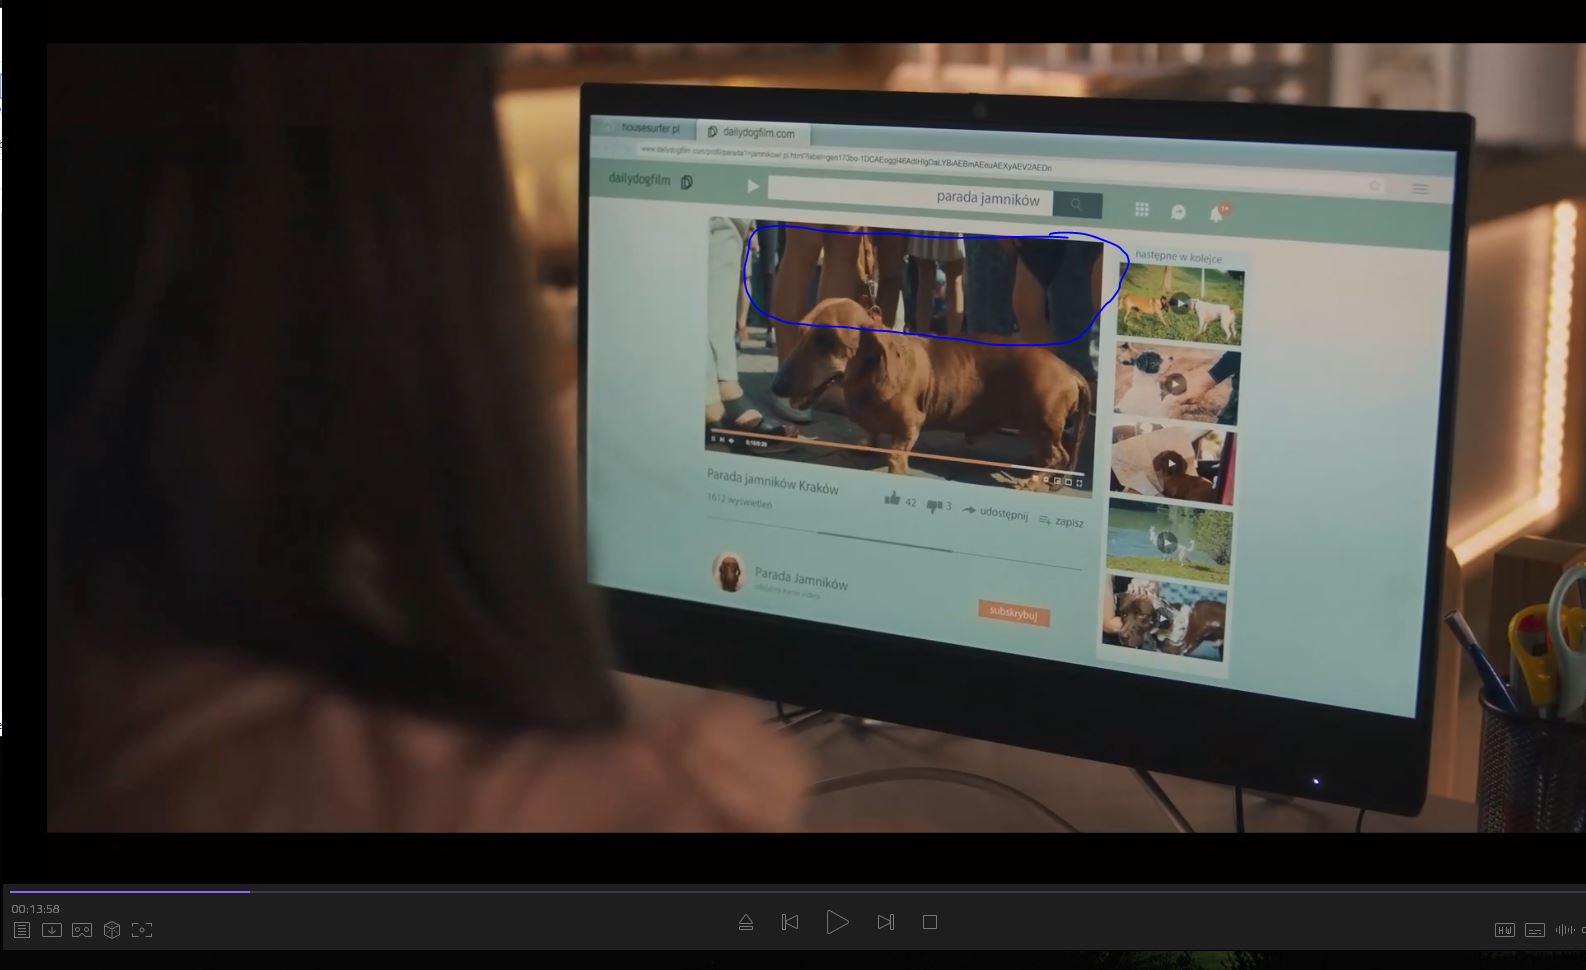This screenshot has width=1586, height=970.
Task: Select the dailydogfilm.com browser tab
Action: 757,133
